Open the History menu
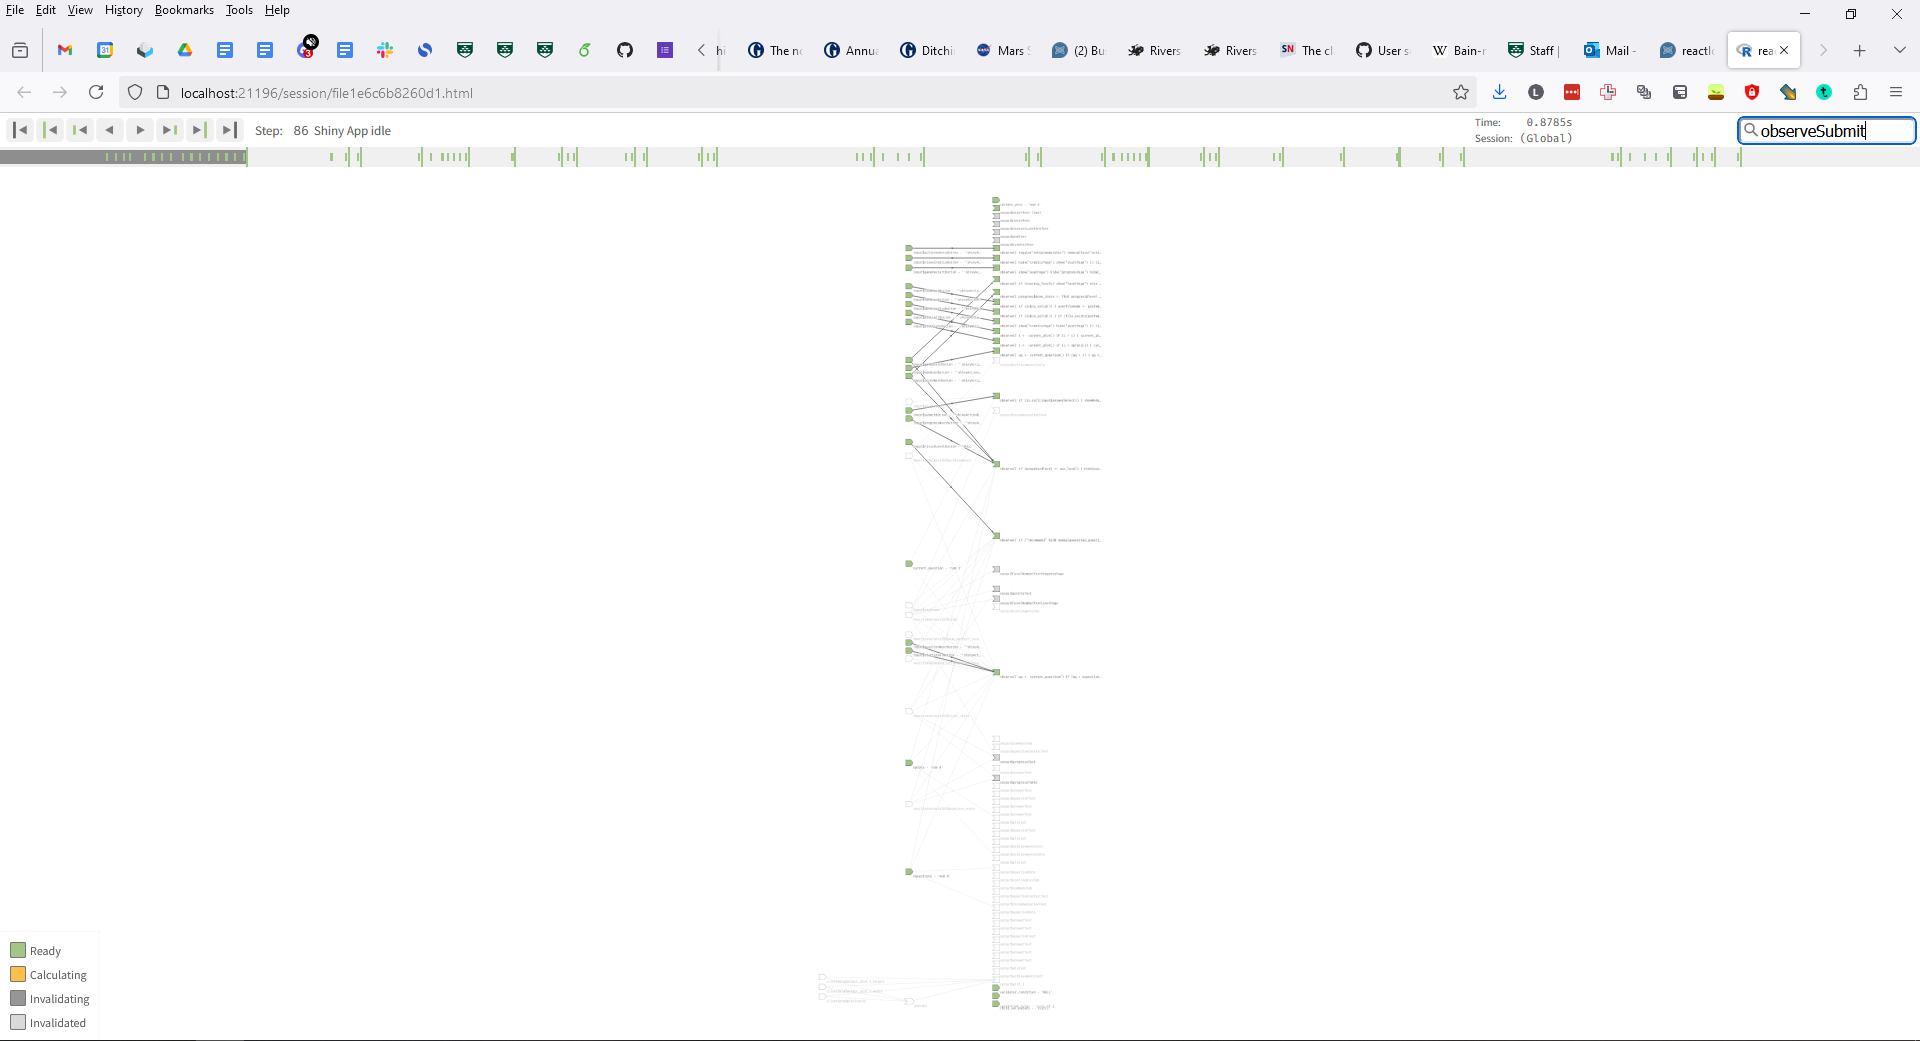Viewport: 1920px width, 1041px height. coord(123,10)
